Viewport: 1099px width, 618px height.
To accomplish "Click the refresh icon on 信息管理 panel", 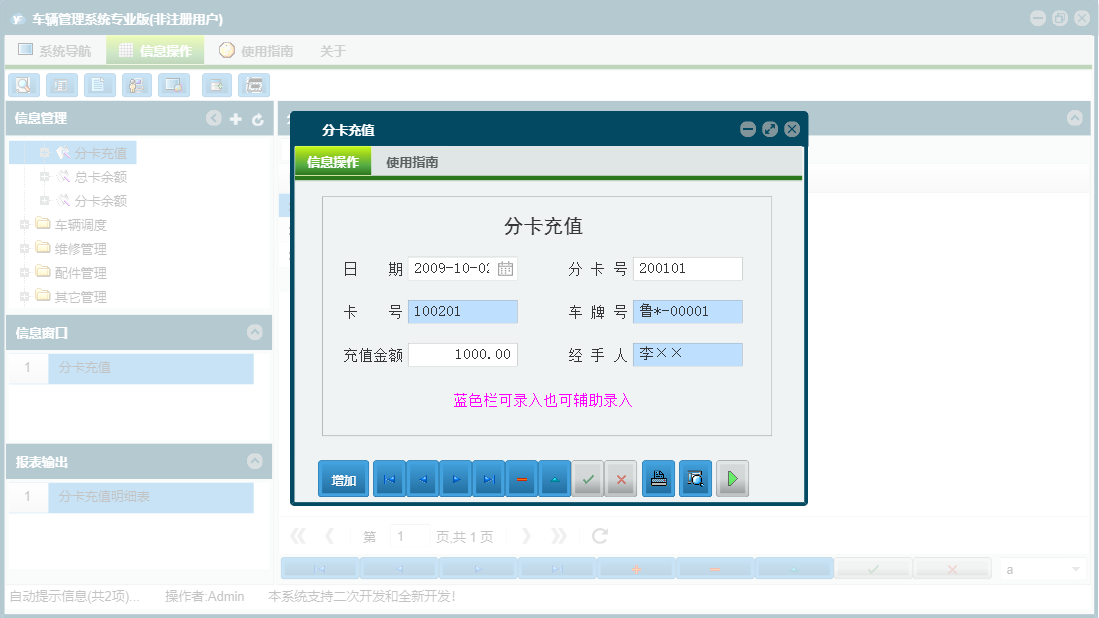I will (x=258, y=118).
